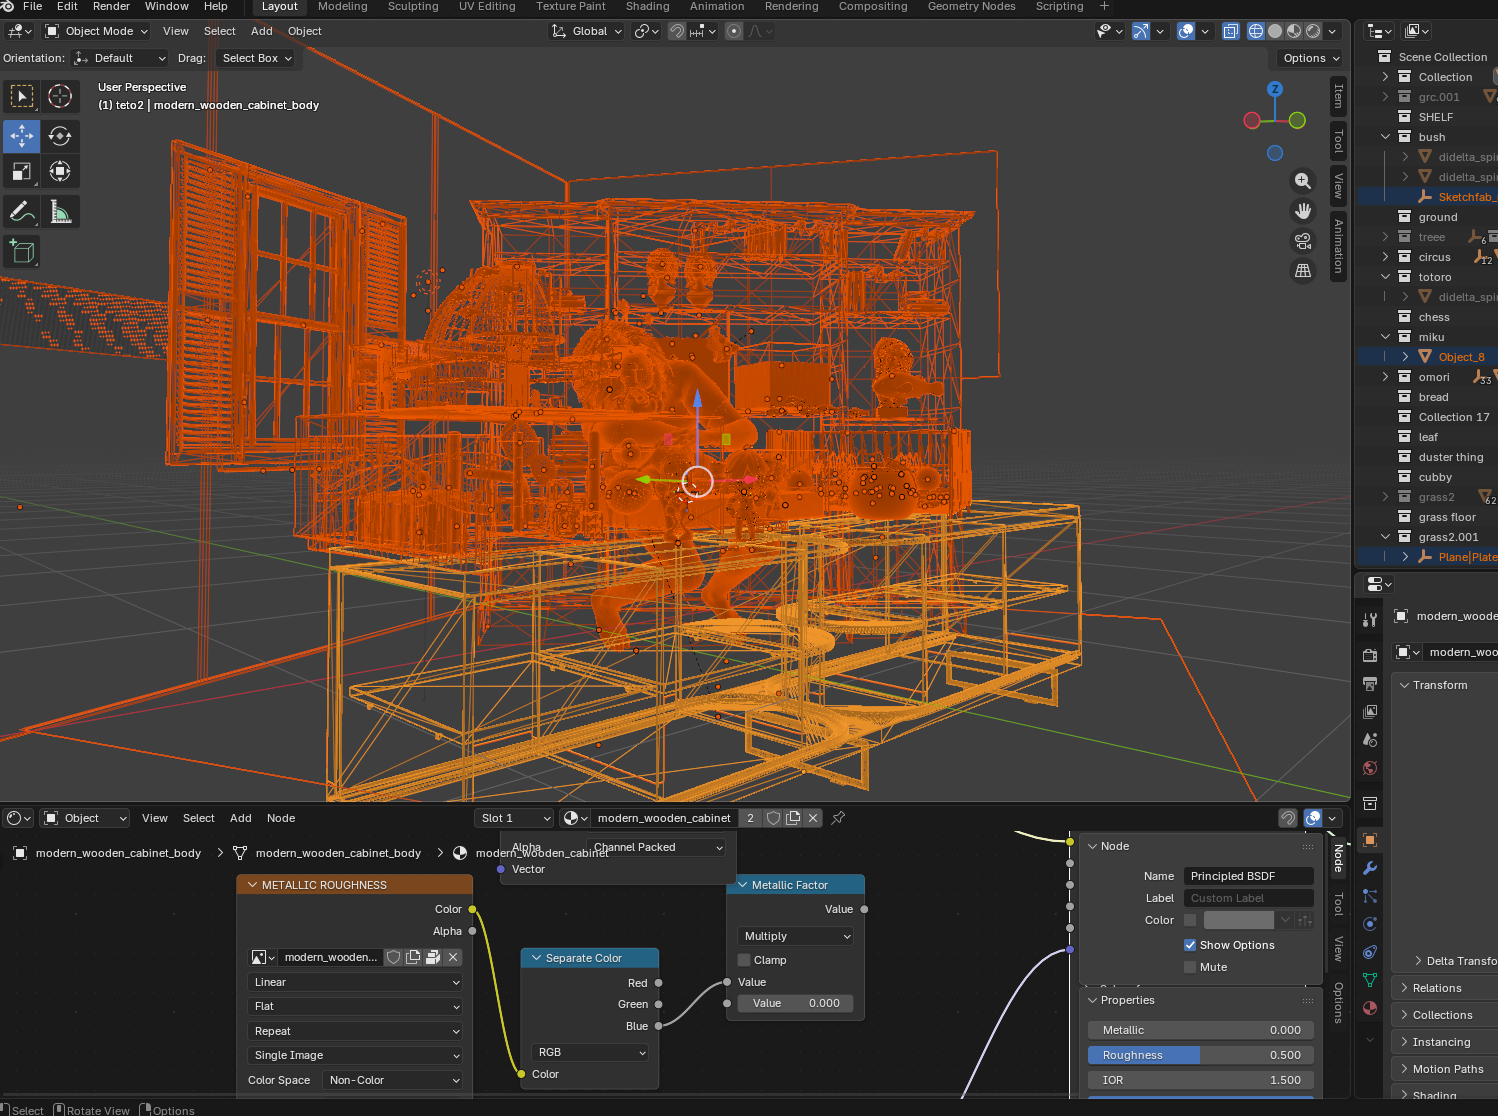Toggle proportional editing in the header
The image size is (1498, 1116).
[734, 31]
